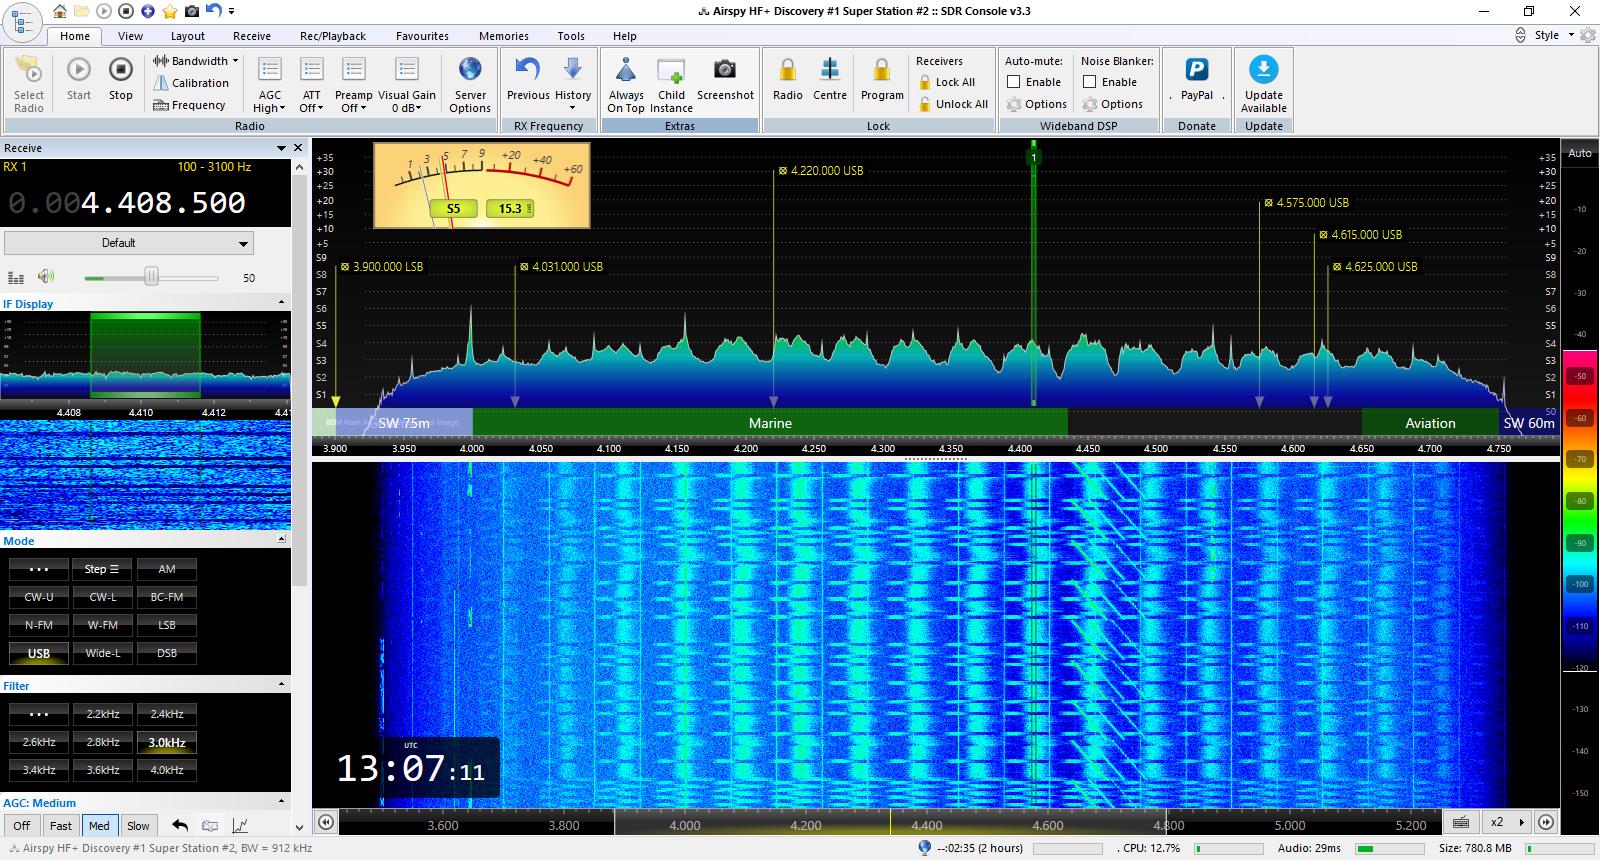This screenshot has height=860, width=1600.
Task: Click the Screenshot camera icon
Action: click(725, 70)
